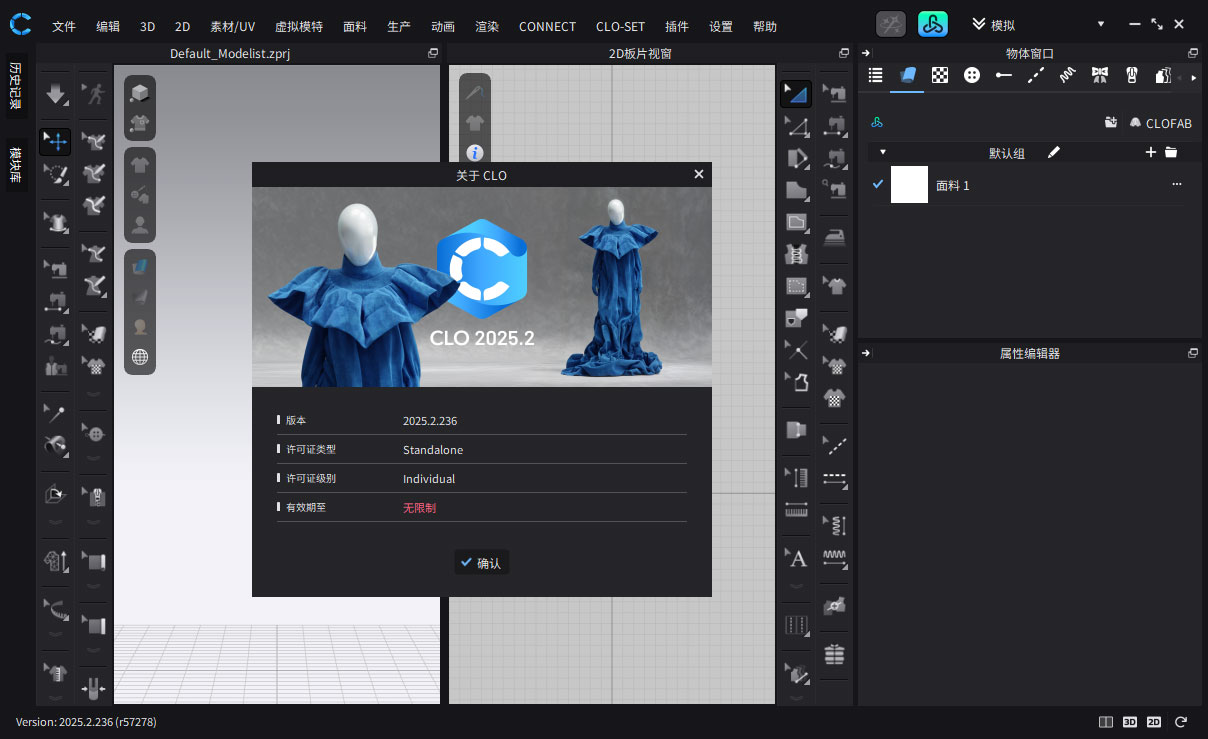Switch to 2D-only layout in status bar

1154,721
